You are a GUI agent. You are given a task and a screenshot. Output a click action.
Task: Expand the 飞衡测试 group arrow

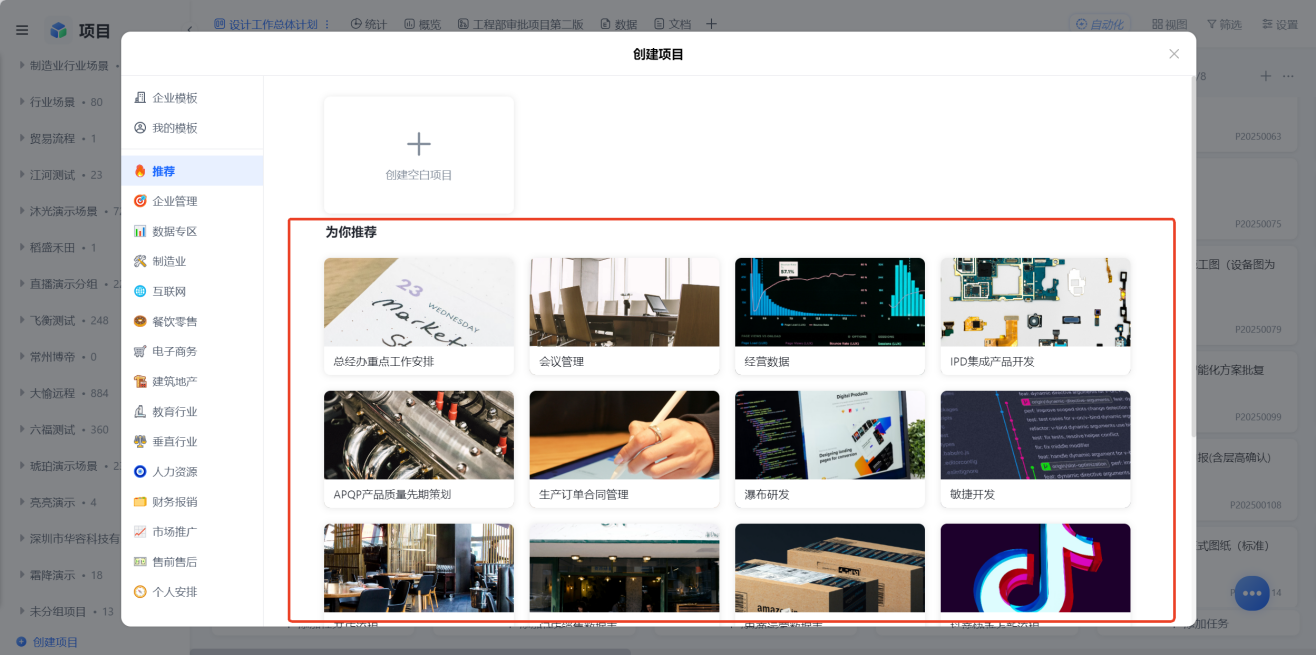tap(22, 320)
